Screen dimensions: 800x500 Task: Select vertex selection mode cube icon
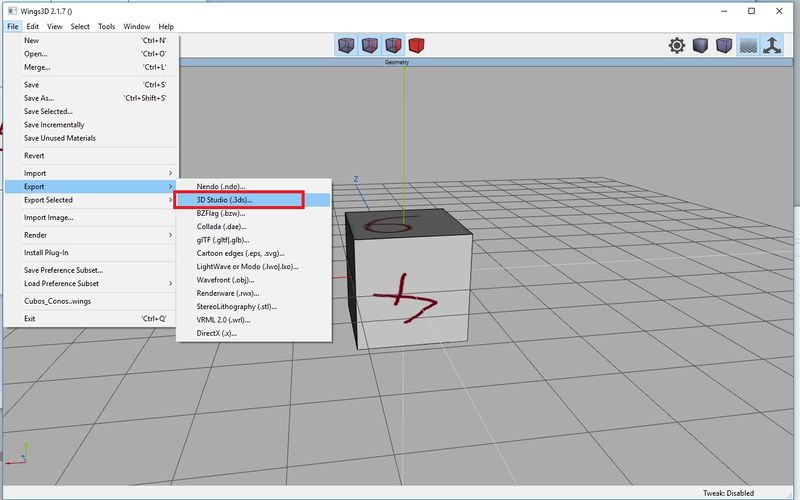coord(346,45)
